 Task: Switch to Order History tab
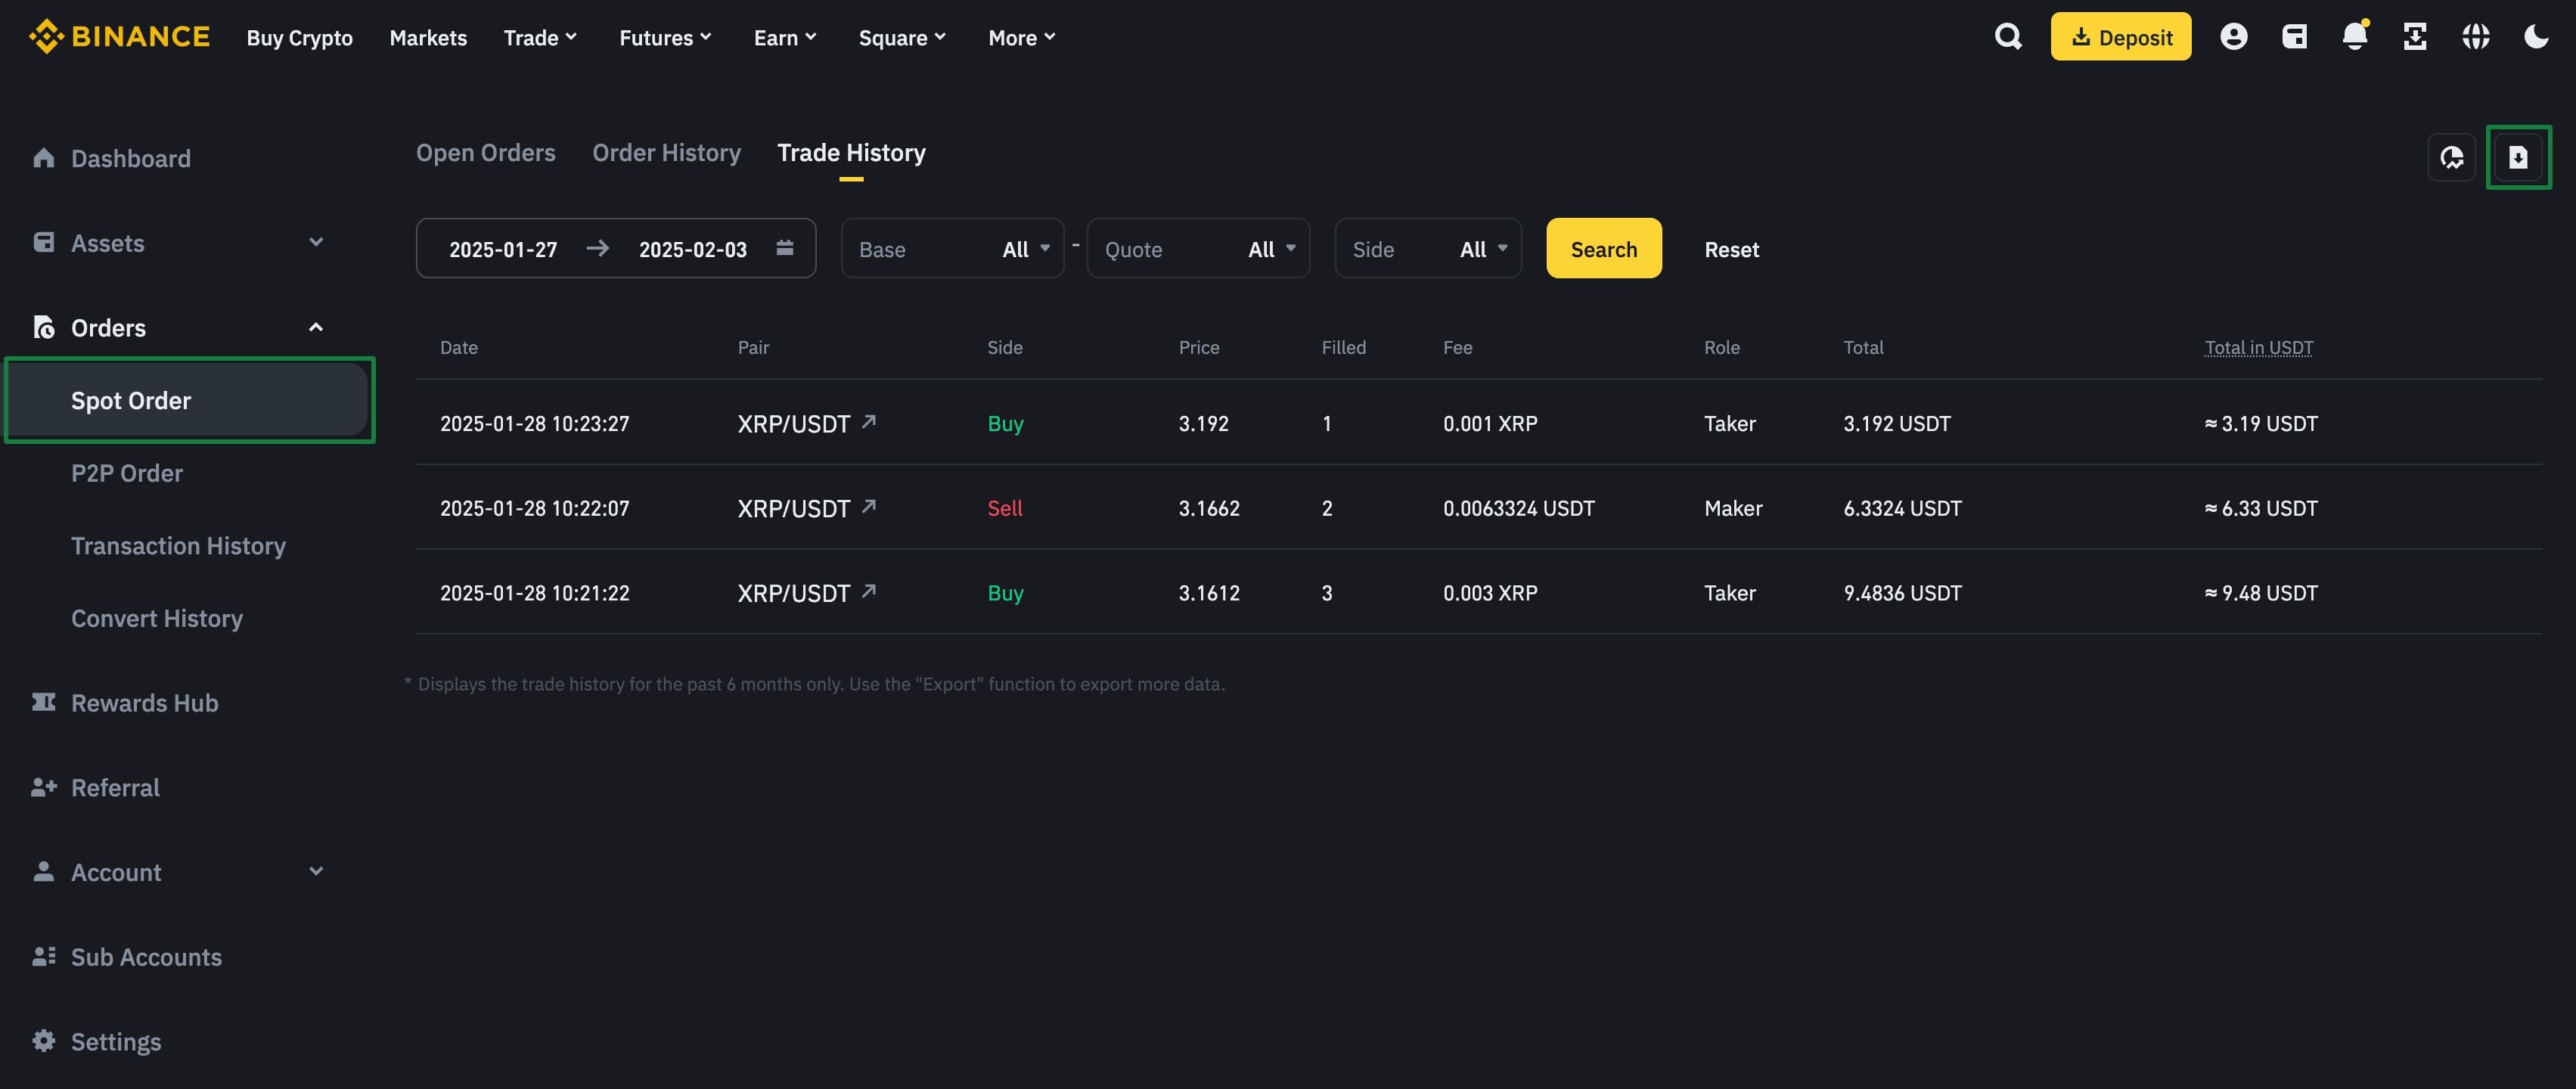click(666, 152)
